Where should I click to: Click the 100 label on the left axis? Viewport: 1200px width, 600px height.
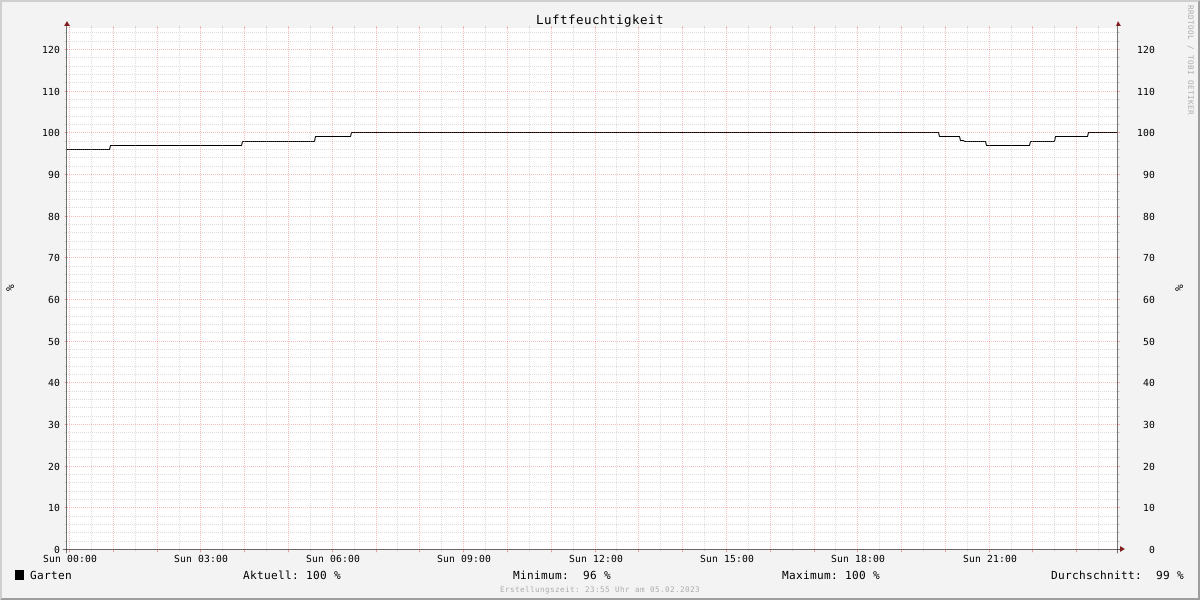click(x=51, y=133)
